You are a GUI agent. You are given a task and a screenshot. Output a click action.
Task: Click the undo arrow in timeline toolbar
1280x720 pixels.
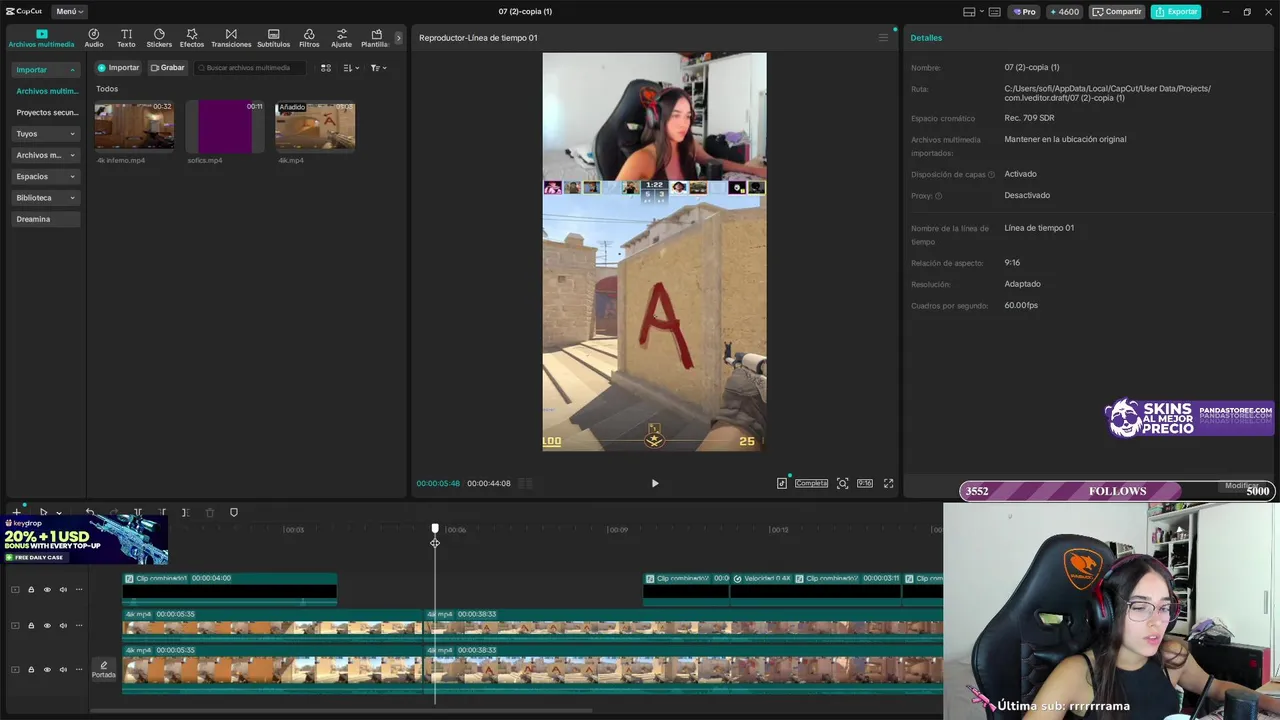pos(90,513)
